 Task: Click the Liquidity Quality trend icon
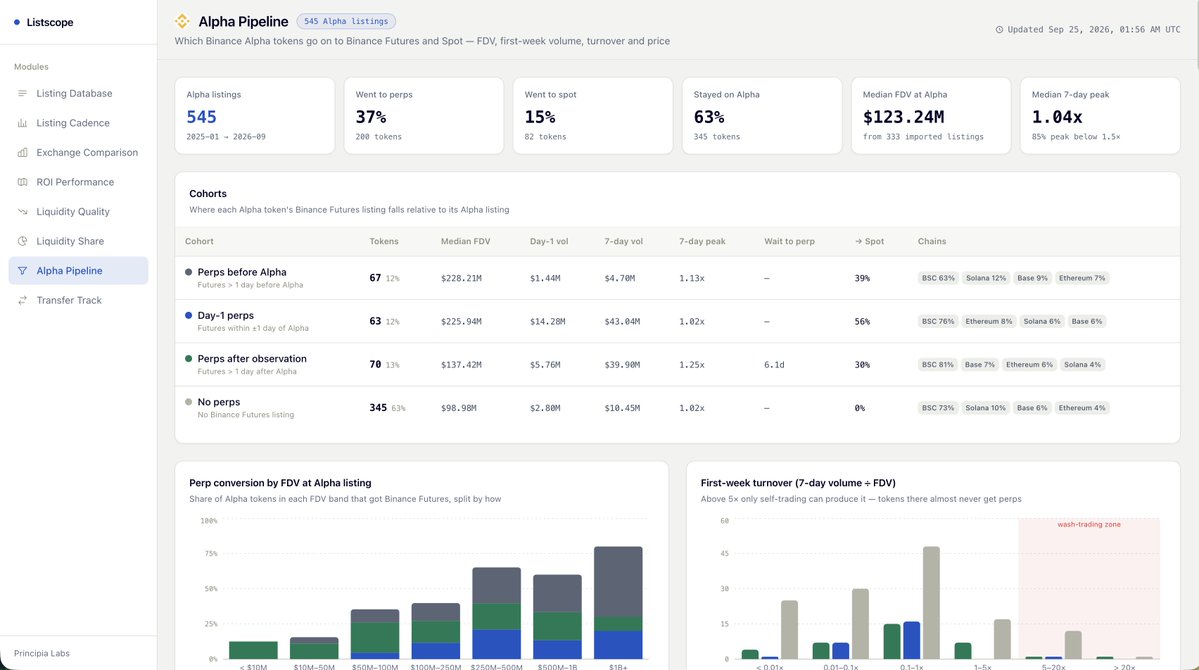point(22,212)
